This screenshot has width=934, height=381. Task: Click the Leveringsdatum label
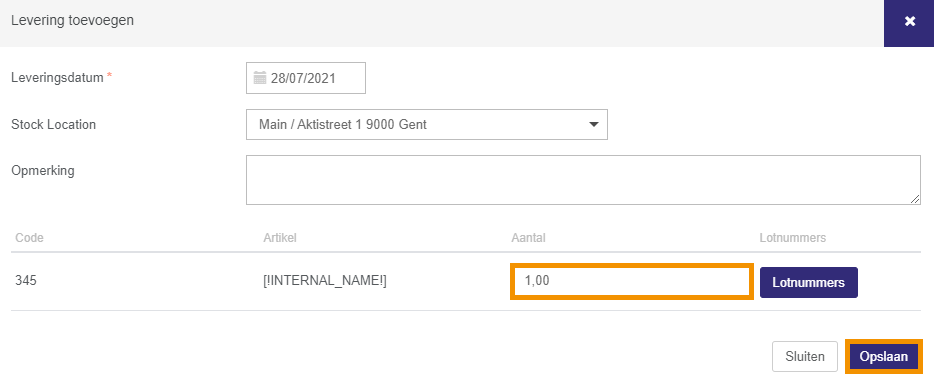pyautogui.click(x=57, y=77)
